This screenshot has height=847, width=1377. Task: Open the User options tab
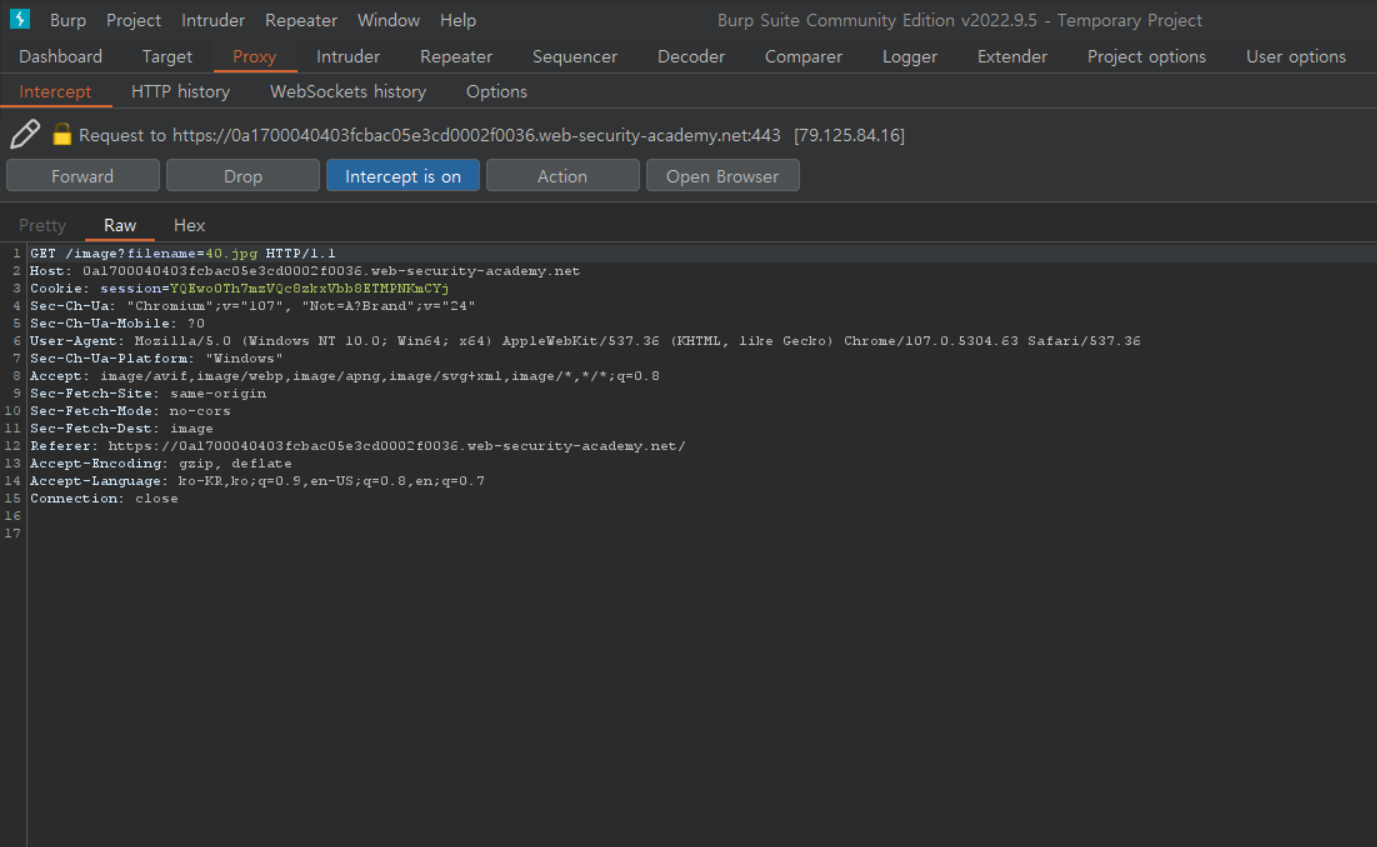[x=1296, y=57]
